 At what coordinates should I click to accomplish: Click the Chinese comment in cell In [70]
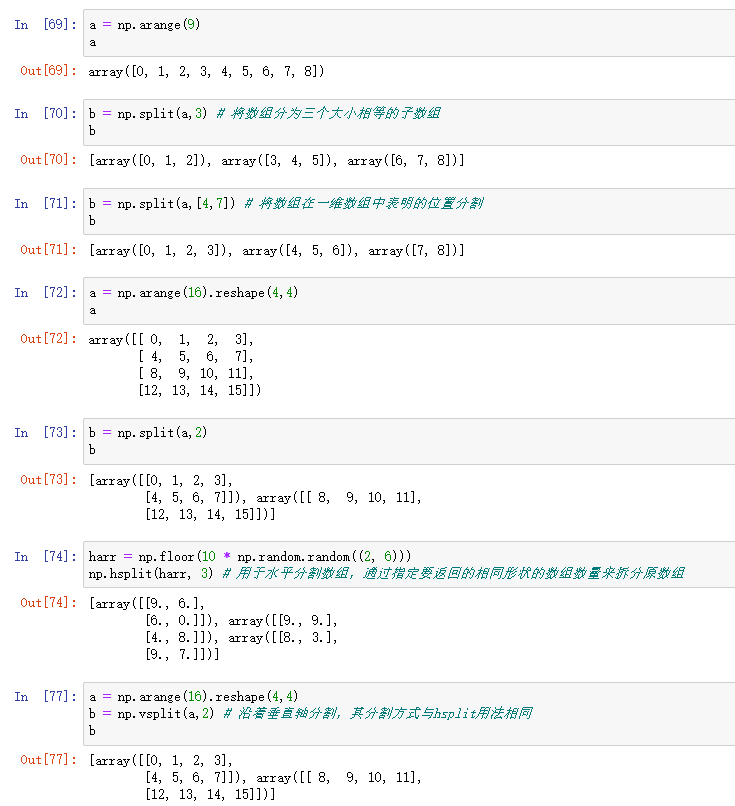pyautogui.click(x=328, y=113)
